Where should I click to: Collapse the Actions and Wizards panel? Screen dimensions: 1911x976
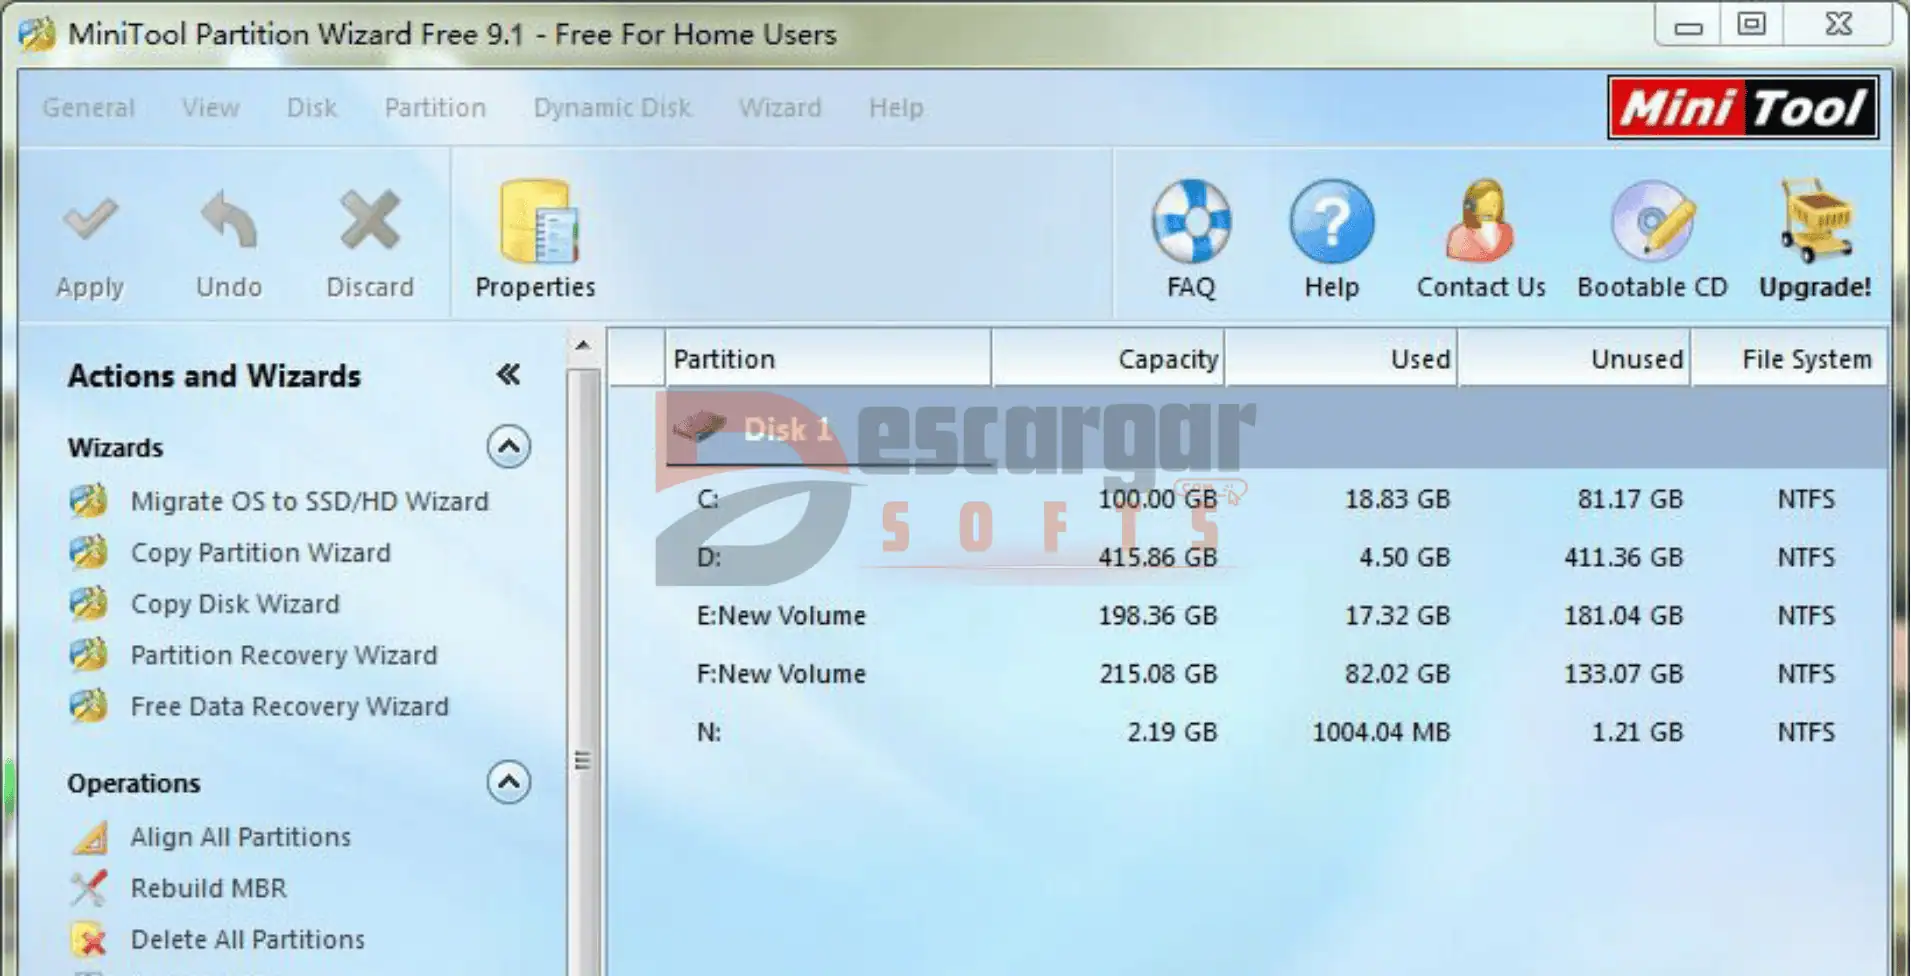(508, 375)
